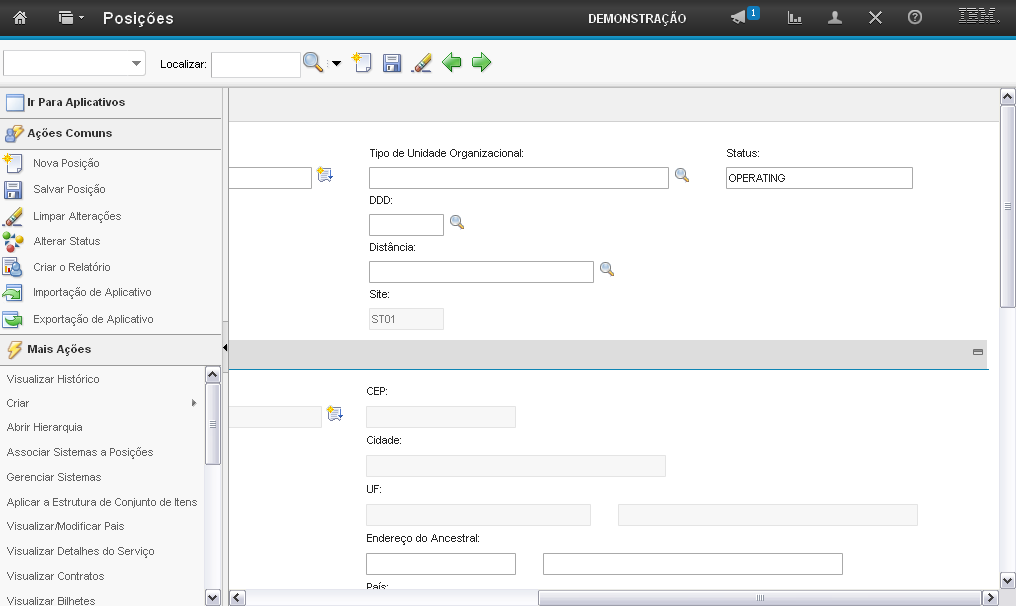1016x607 pixels.
Task: Open the bulletin board announcements icon
Action: tap(740, 18)
